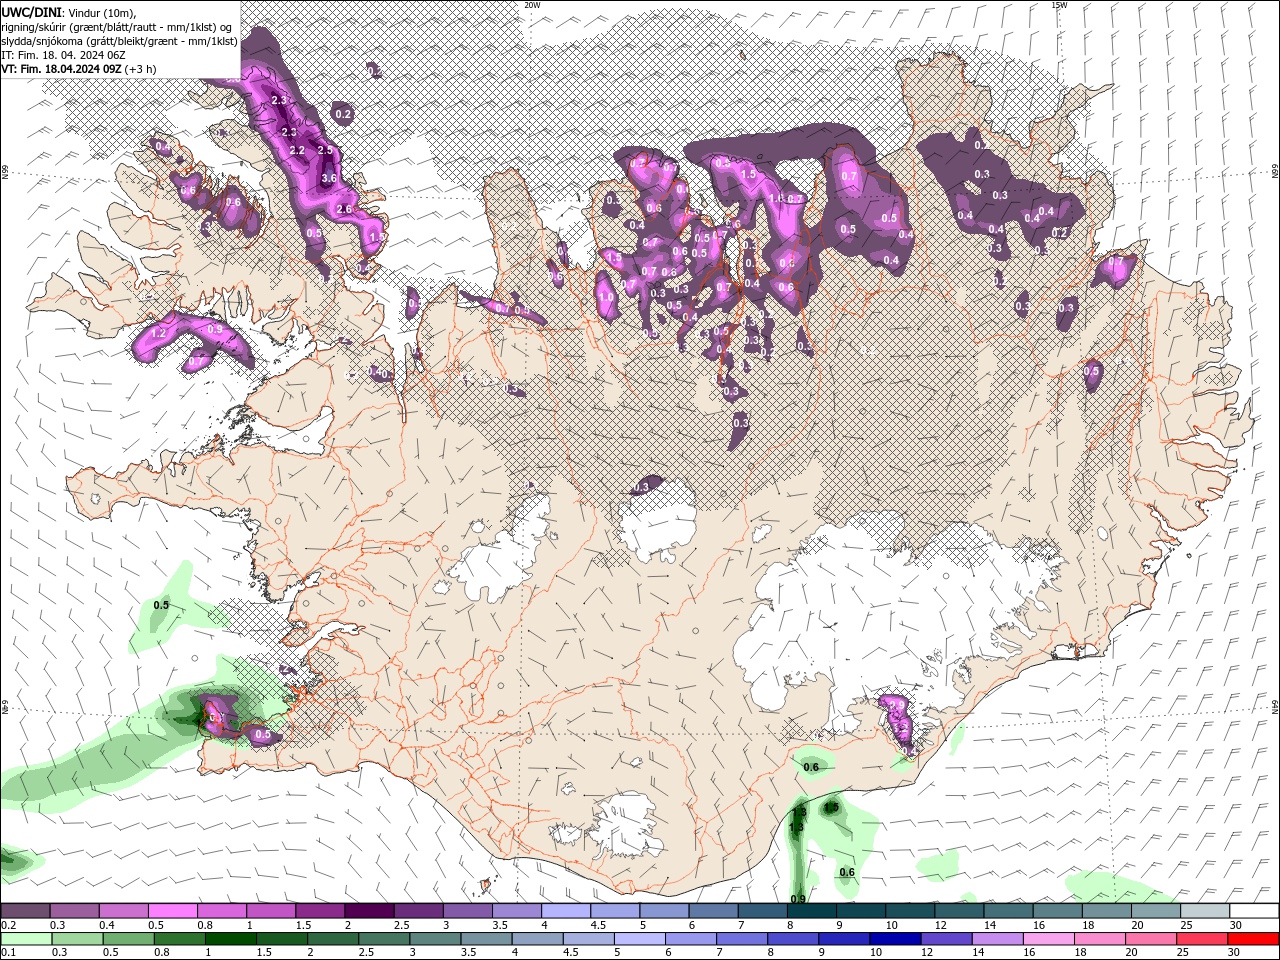Select the 2 mm rain legend swatch

pos(332,939)
